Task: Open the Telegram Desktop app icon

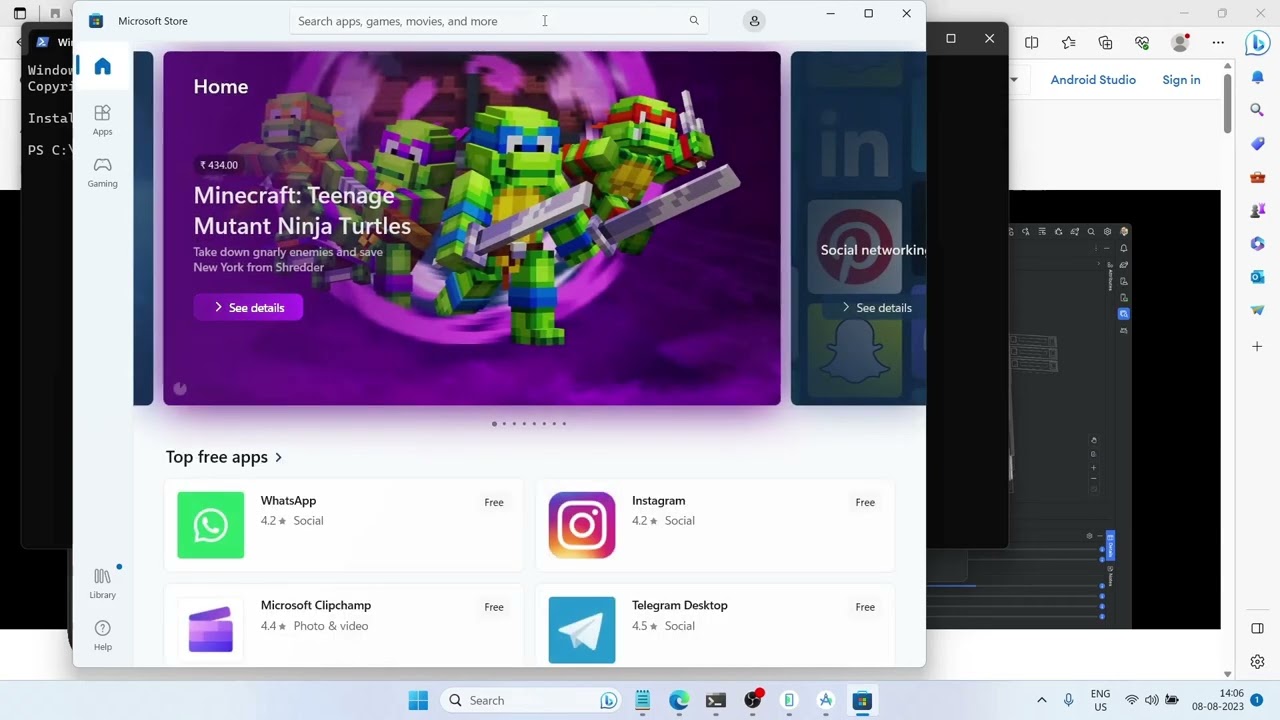Action: pos(582,630)
